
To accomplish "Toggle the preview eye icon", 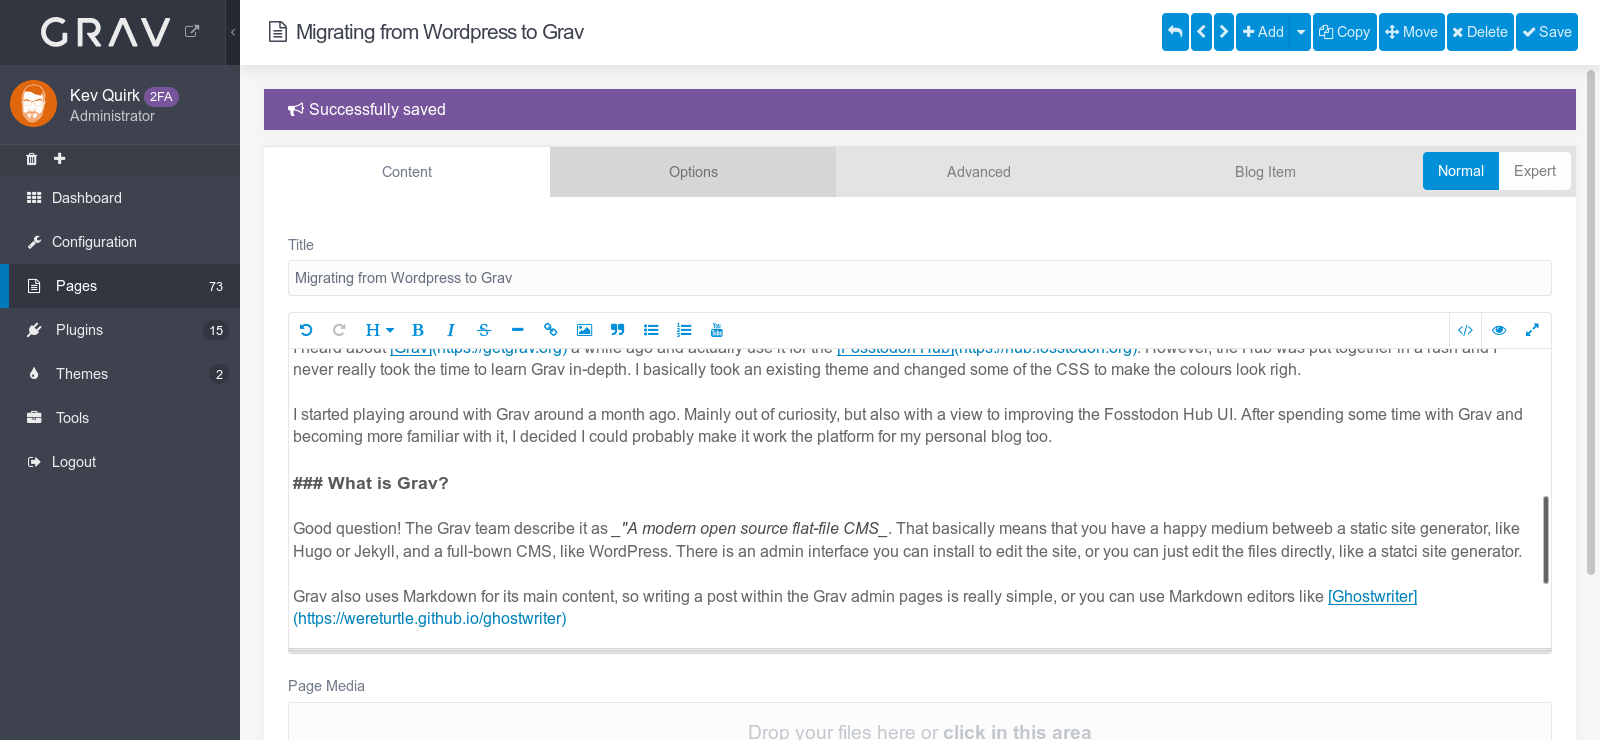I will pyautogui.click(x=1499, y=330).
